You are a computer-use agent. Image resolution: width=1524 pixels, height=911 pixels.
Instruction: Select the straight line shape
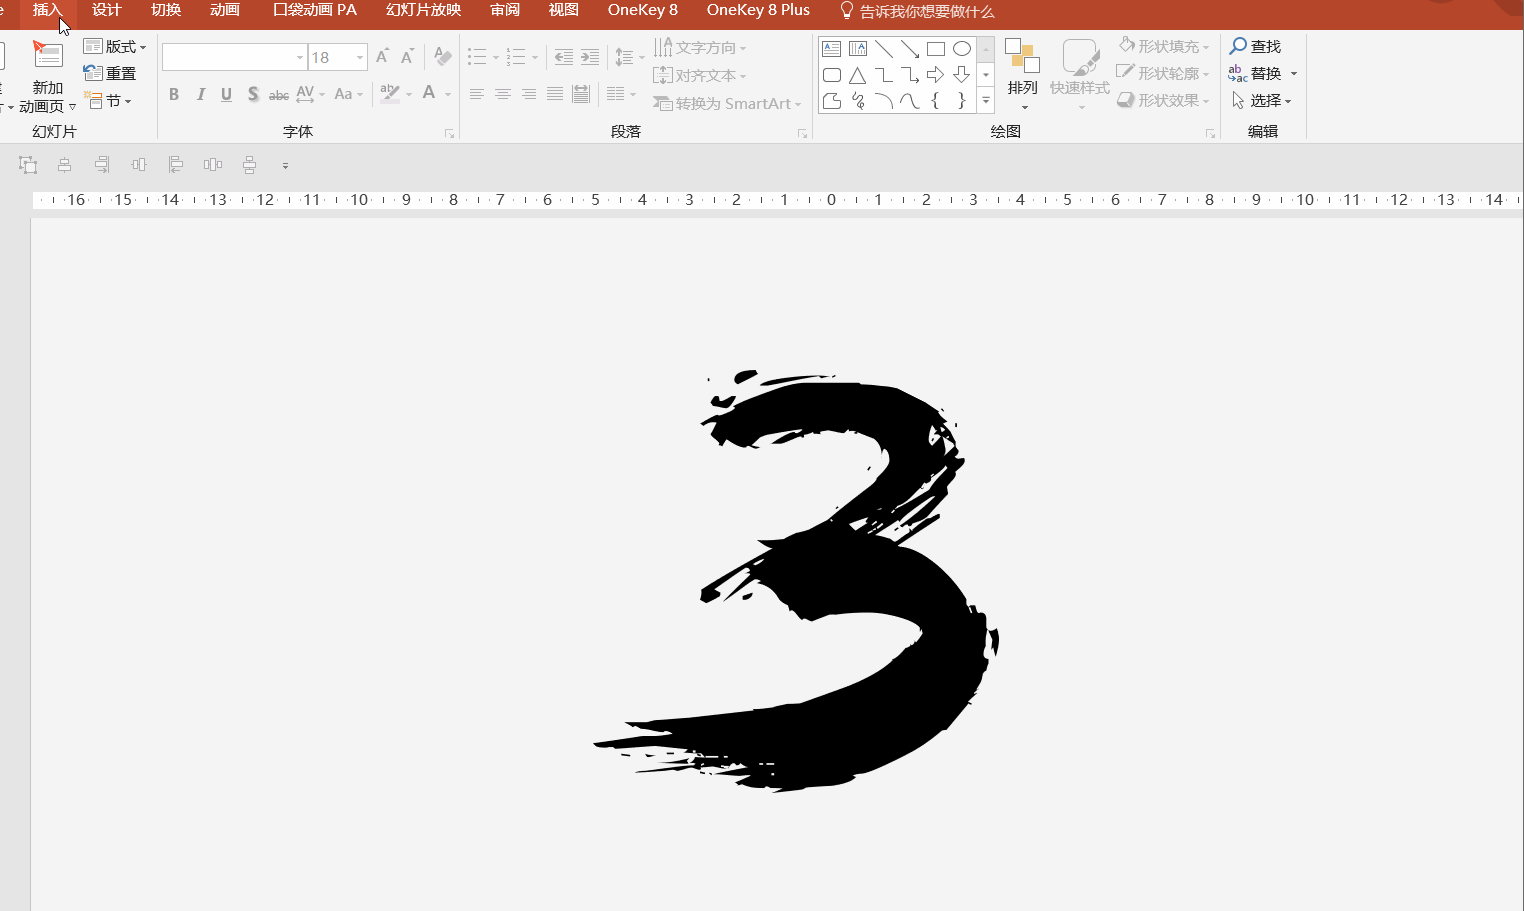coord(884,48)
